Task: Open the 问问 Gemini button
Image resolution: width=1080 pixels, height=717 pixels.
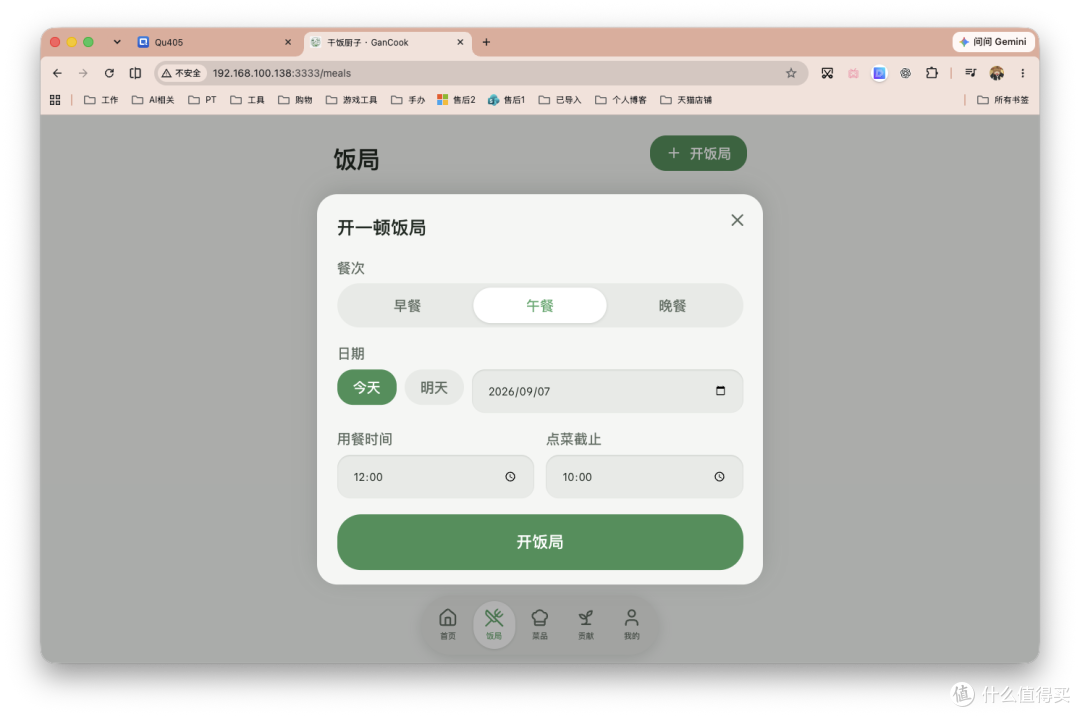Action: coord(993,42)
